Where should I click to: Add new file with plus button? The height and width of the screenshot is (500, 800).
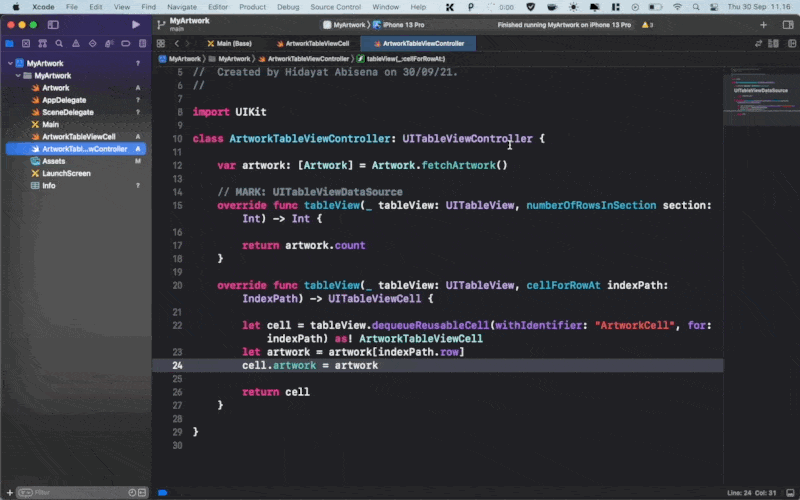pos(9,492)
